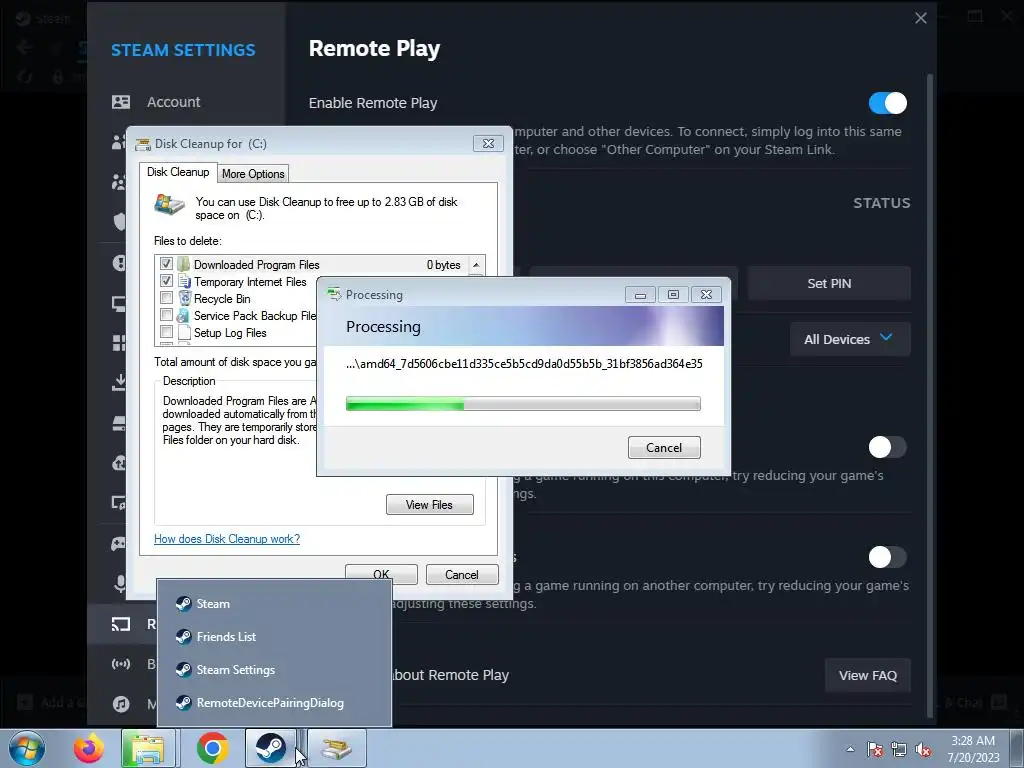The image size is (1024, 768).
Task: Minimize the Processing dialog
Action: point(640,295)
